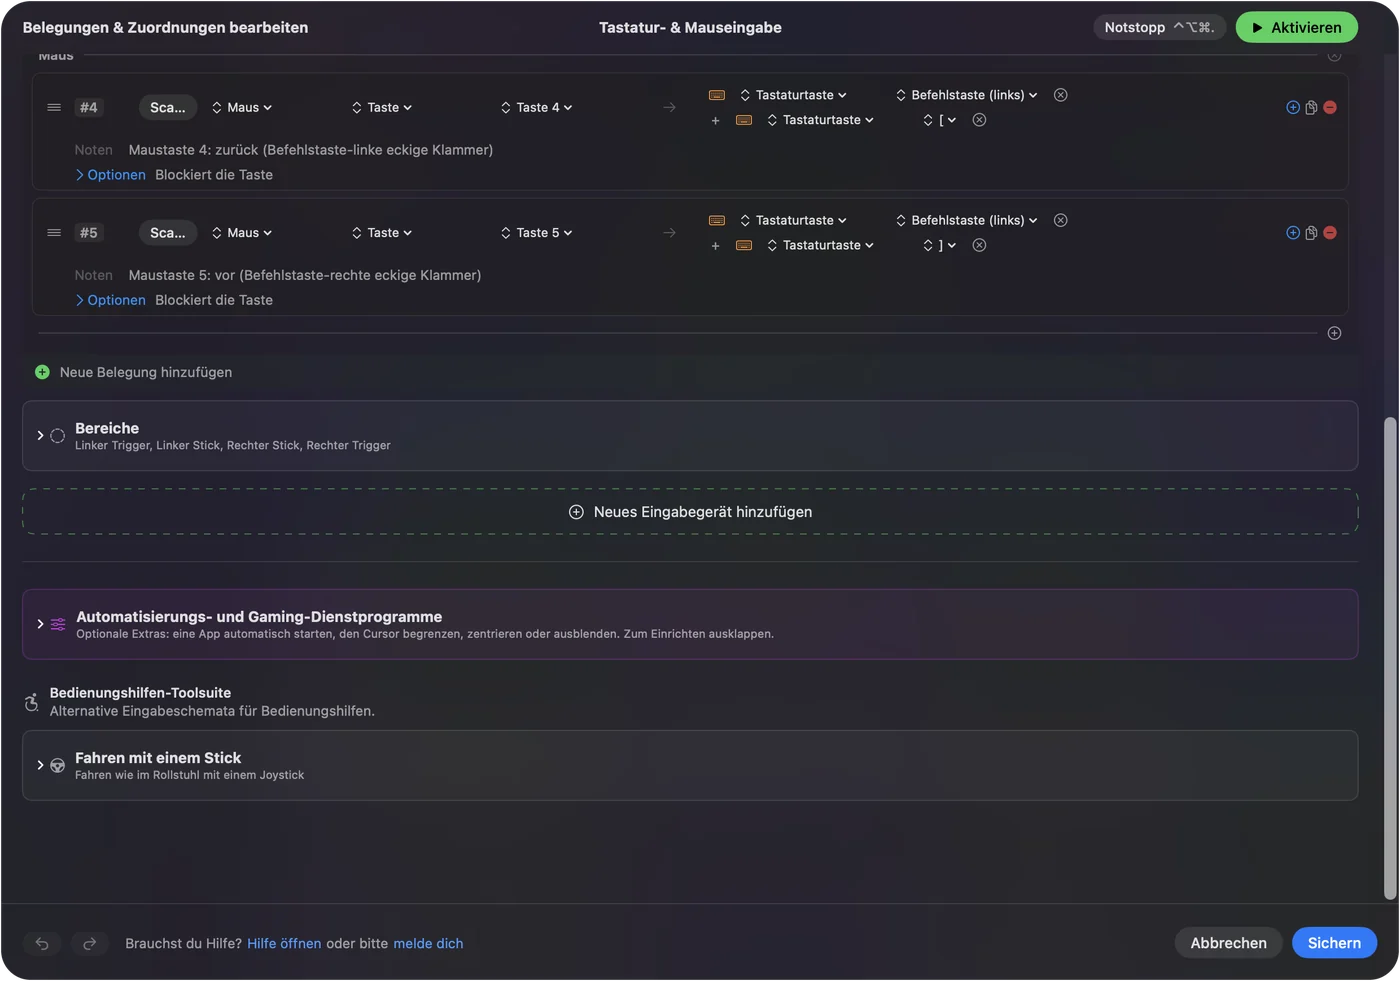
Task: Remove Befehlstaste (links) output in row #4
Action: pyautogui.click(x=1061, y=95)
